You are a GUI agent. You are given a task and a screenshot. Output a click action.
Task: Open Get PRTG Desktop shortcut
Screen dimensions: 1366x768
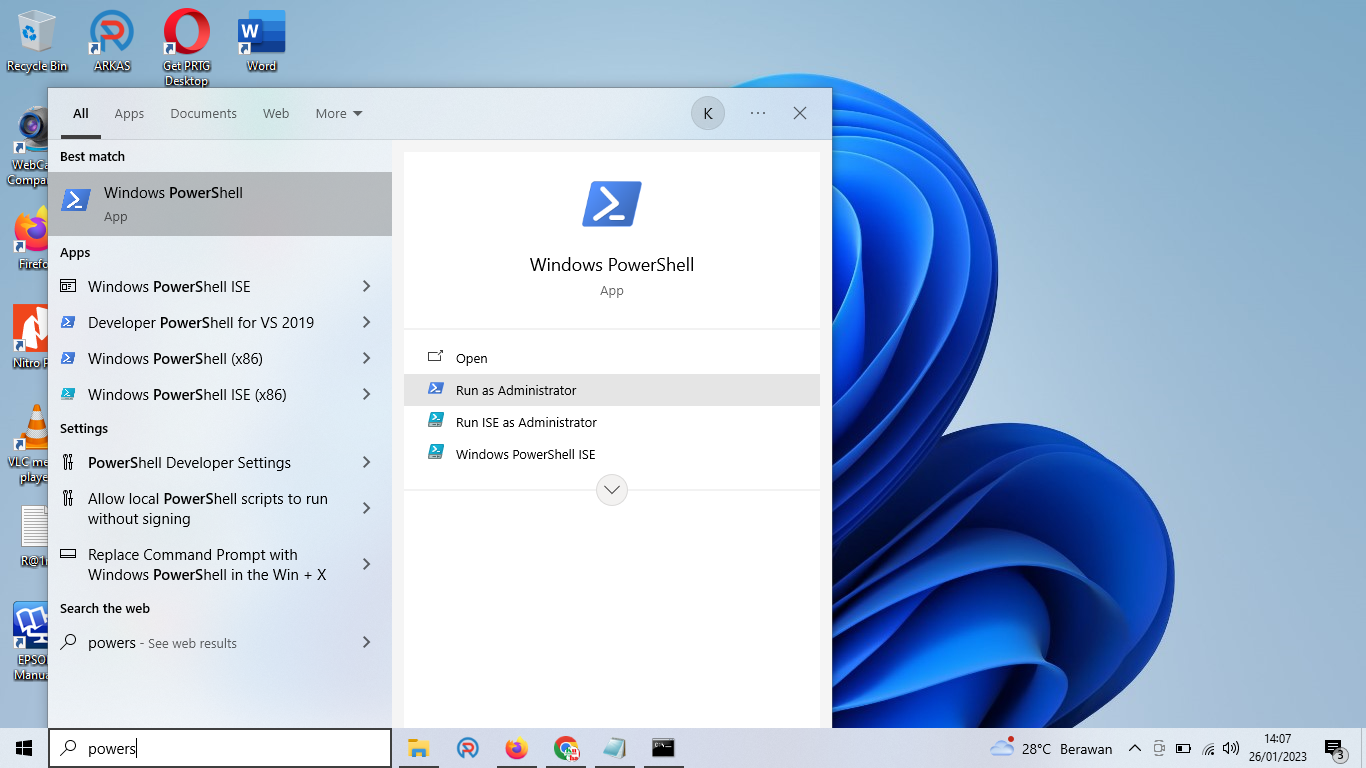point(186,47)
